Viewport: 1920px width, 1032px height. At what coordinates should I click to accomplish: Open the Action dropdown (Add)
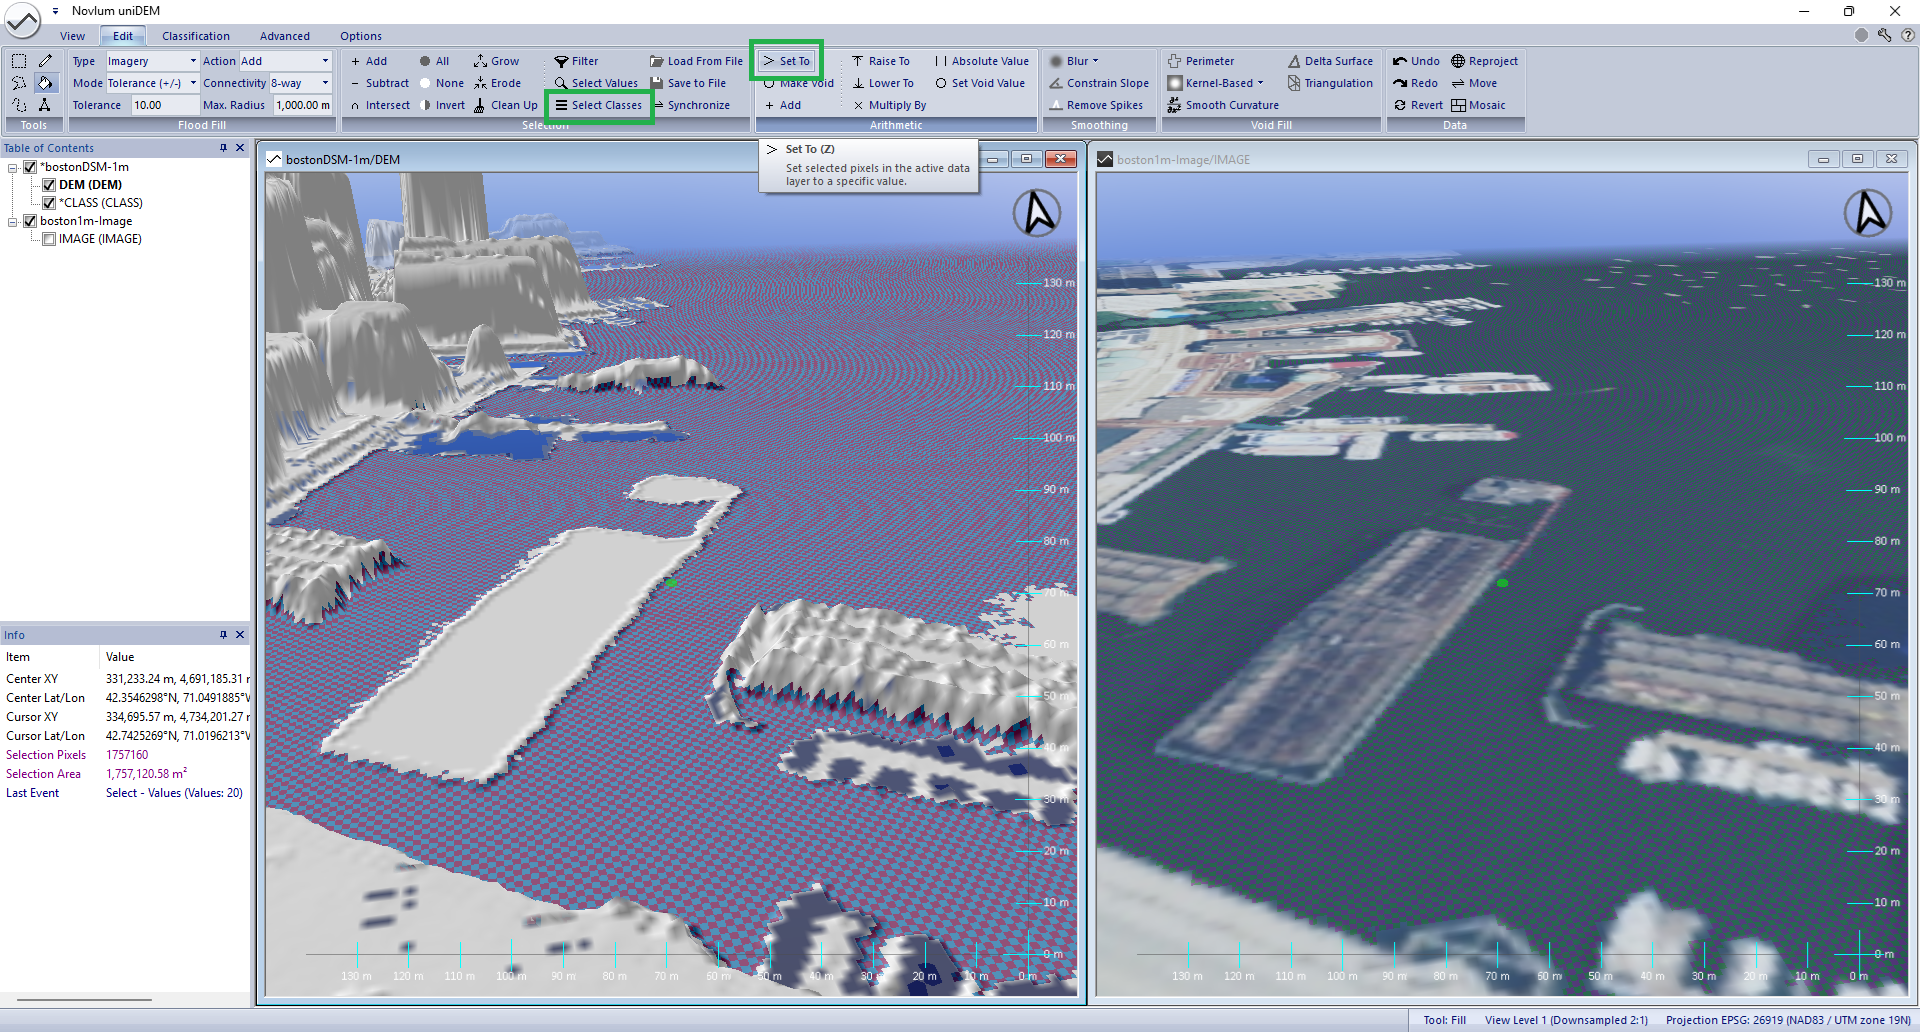click(325, 61)
